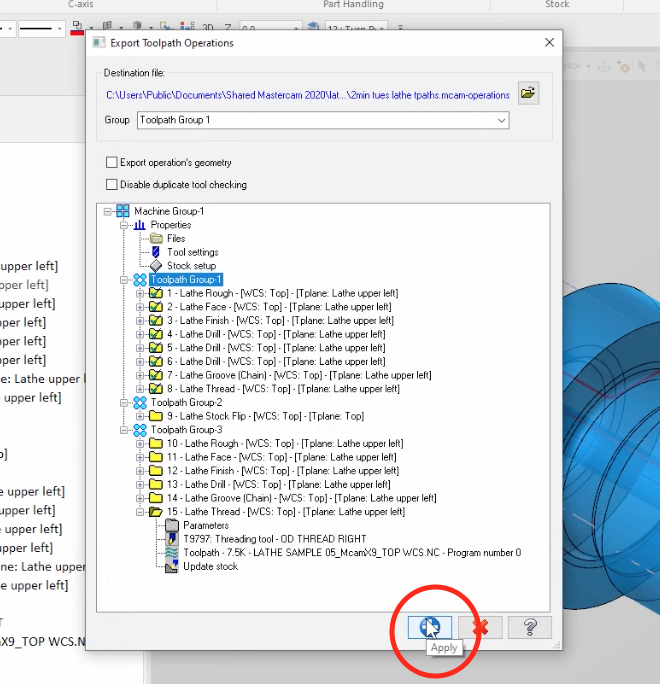The height and width of the screenshot is (684, 660).
Task: Collapse the Toolpath Group-1 node
Action: click(124, 280)
